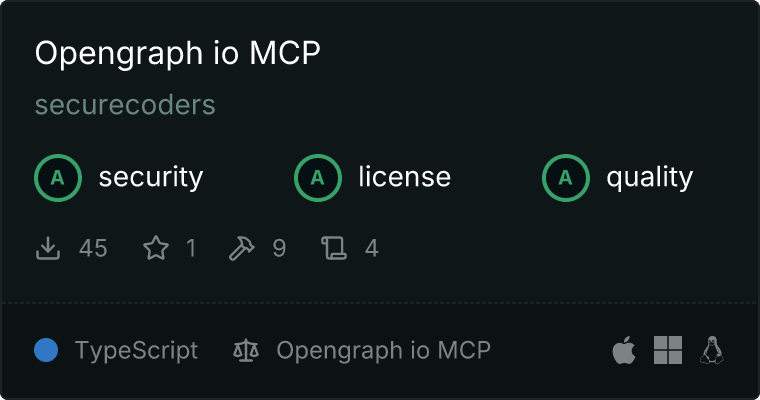Open the Opengraph io MCP title
The image size is (760, 400).
coord(177,53)
